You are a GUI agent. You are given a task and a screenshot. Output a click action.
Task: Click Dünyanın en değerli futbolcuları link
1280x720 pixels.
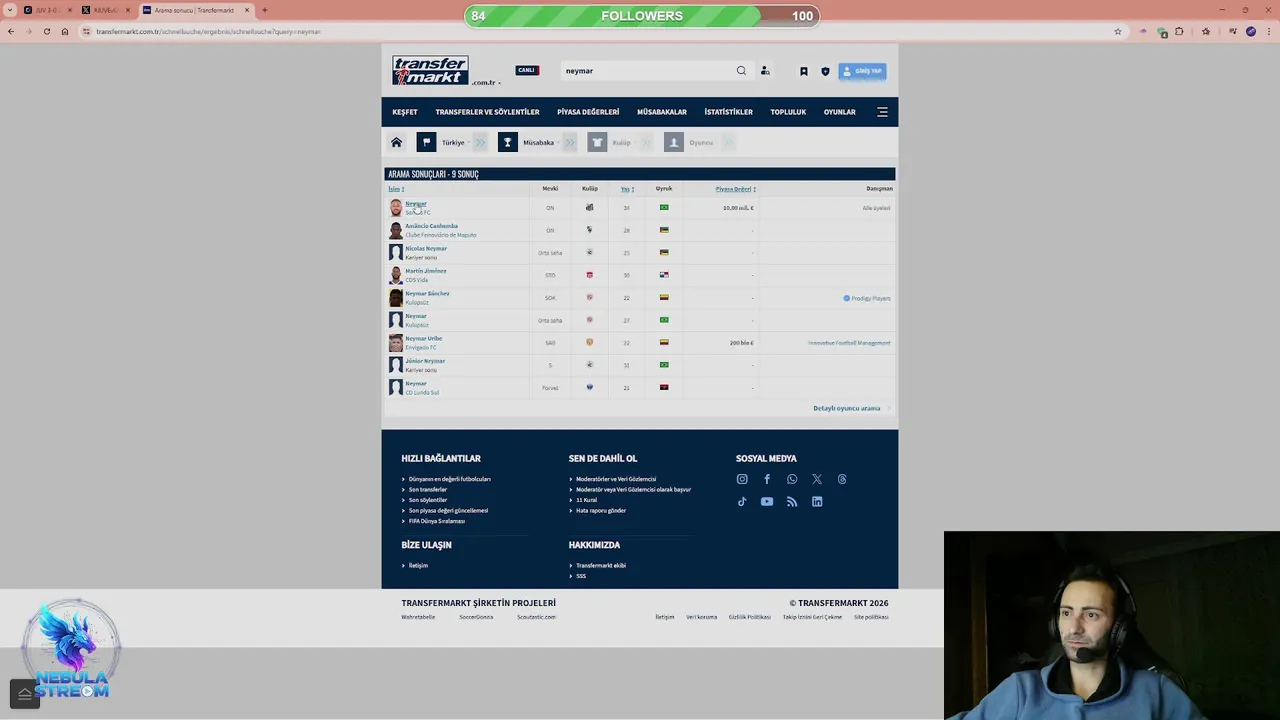pyautogui.click(x=449, y=479)
